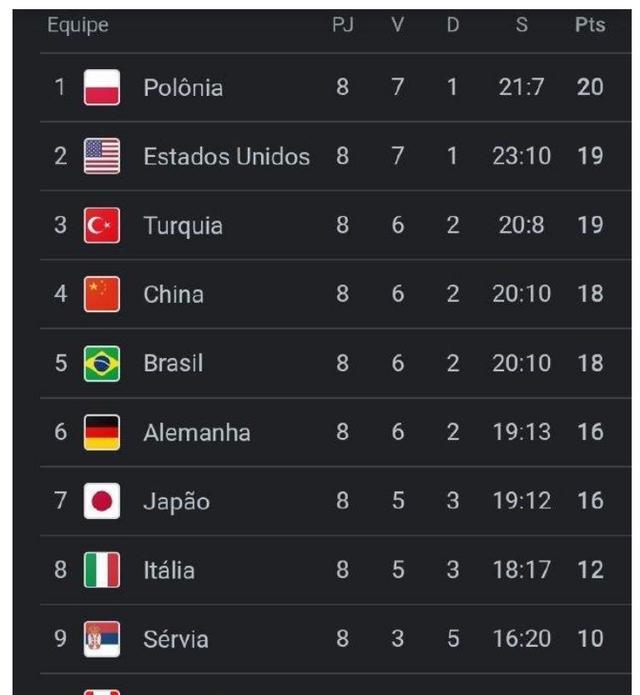The image size is (640, 695).
Task: Open the Brasil team row
Action: [336, 363]
